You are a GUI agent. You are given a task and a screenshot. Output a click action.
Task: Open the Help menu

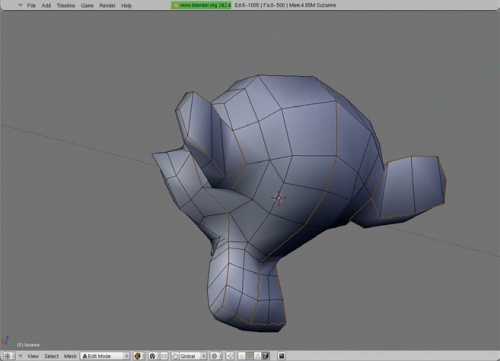click(x=126, y=5)
